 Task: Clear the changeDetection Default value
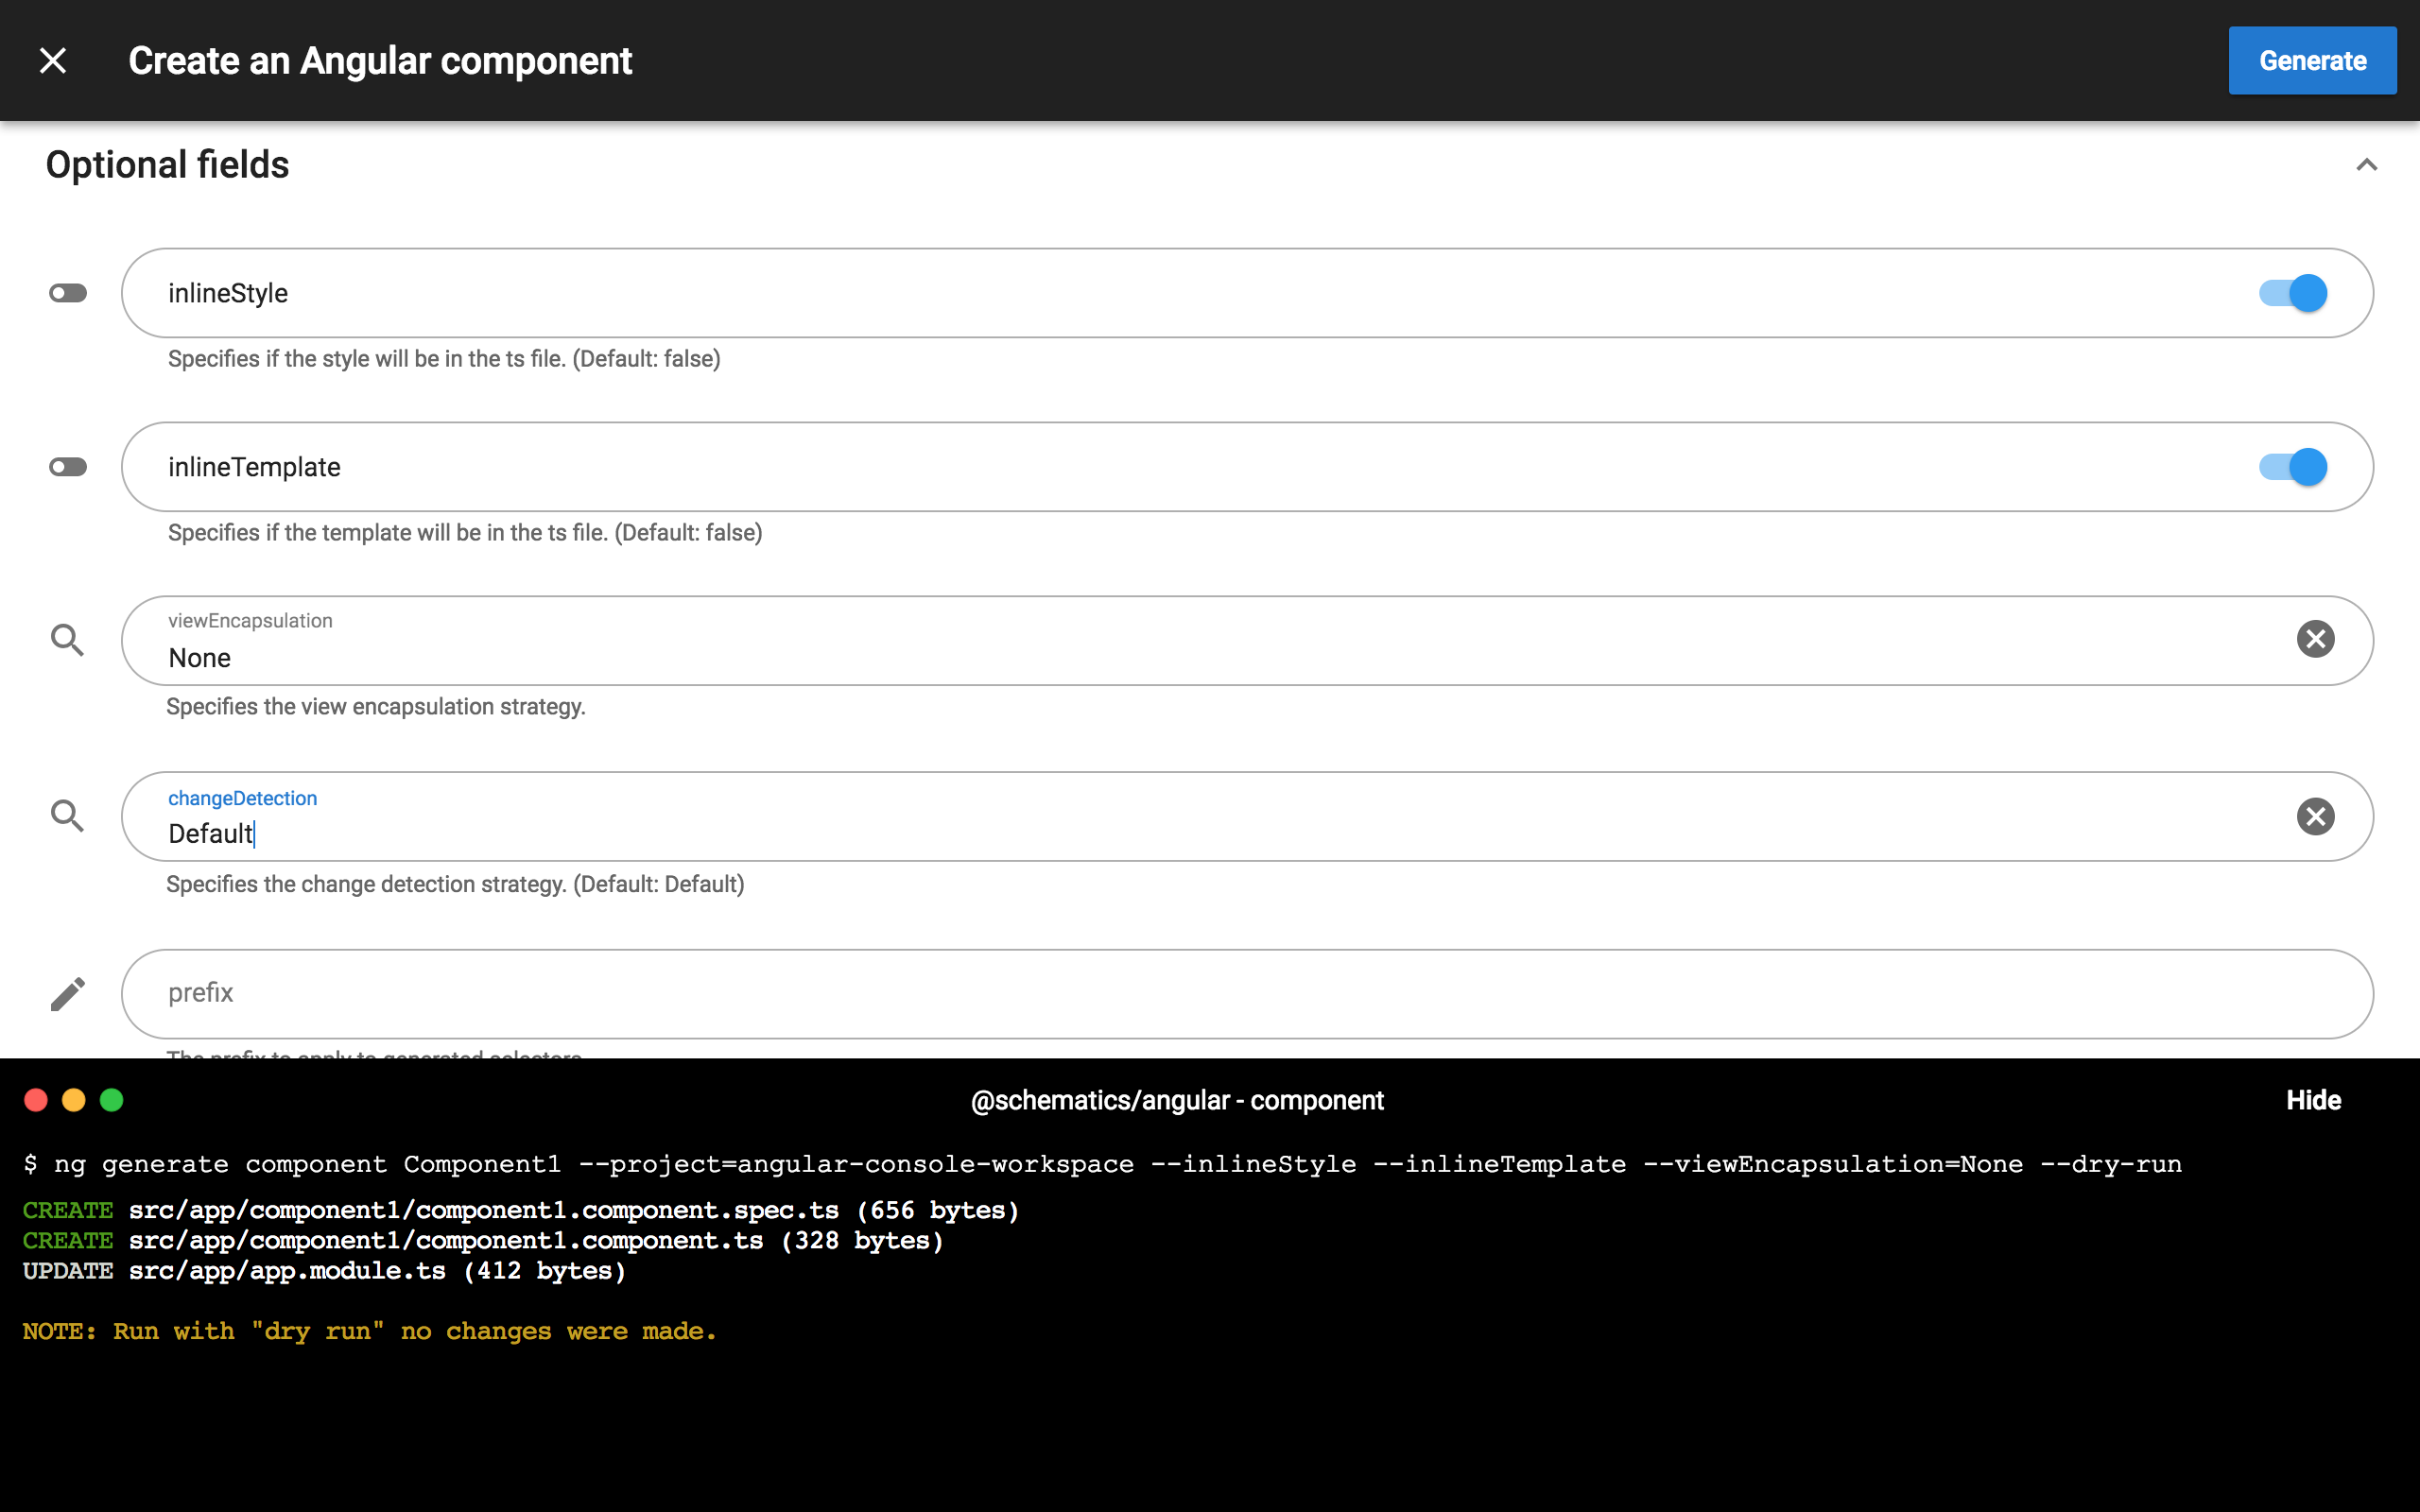coord(2314,816)
